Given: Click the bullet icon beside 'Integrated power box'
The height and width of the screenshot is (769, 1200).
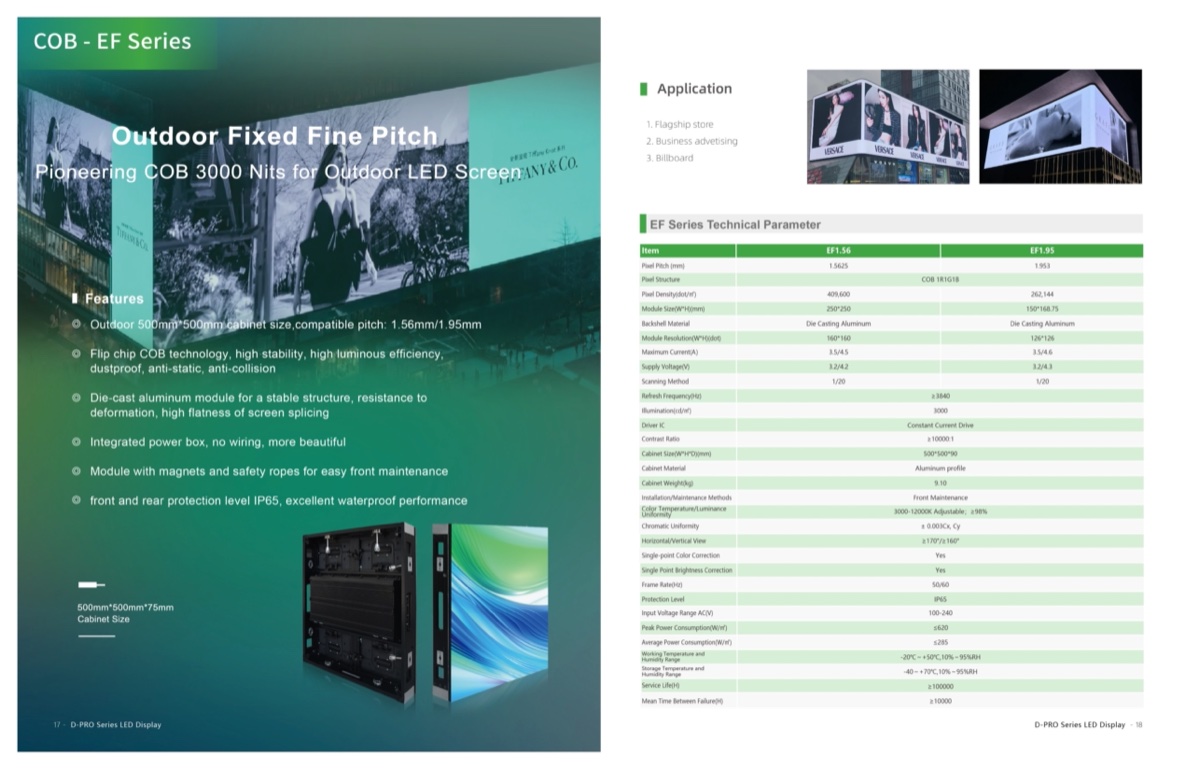Looking at the screenshot, I should point(77,441).
